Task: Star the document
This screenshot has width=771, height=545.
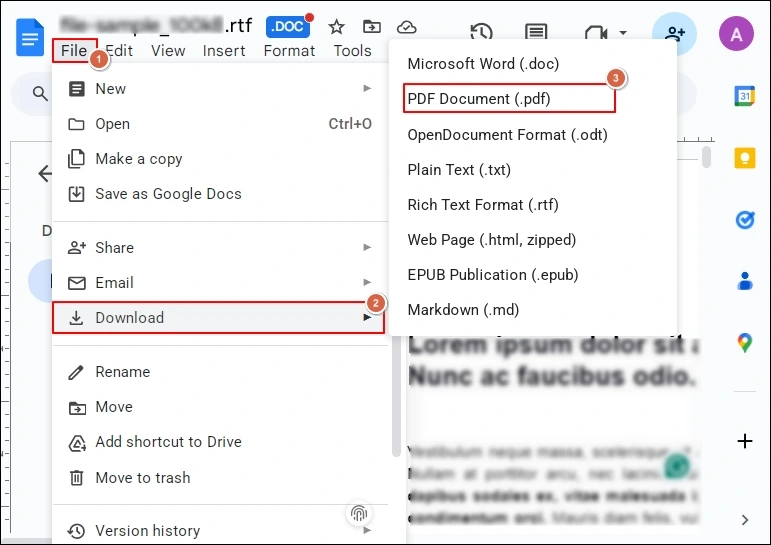Action: [x=336, y=27]
